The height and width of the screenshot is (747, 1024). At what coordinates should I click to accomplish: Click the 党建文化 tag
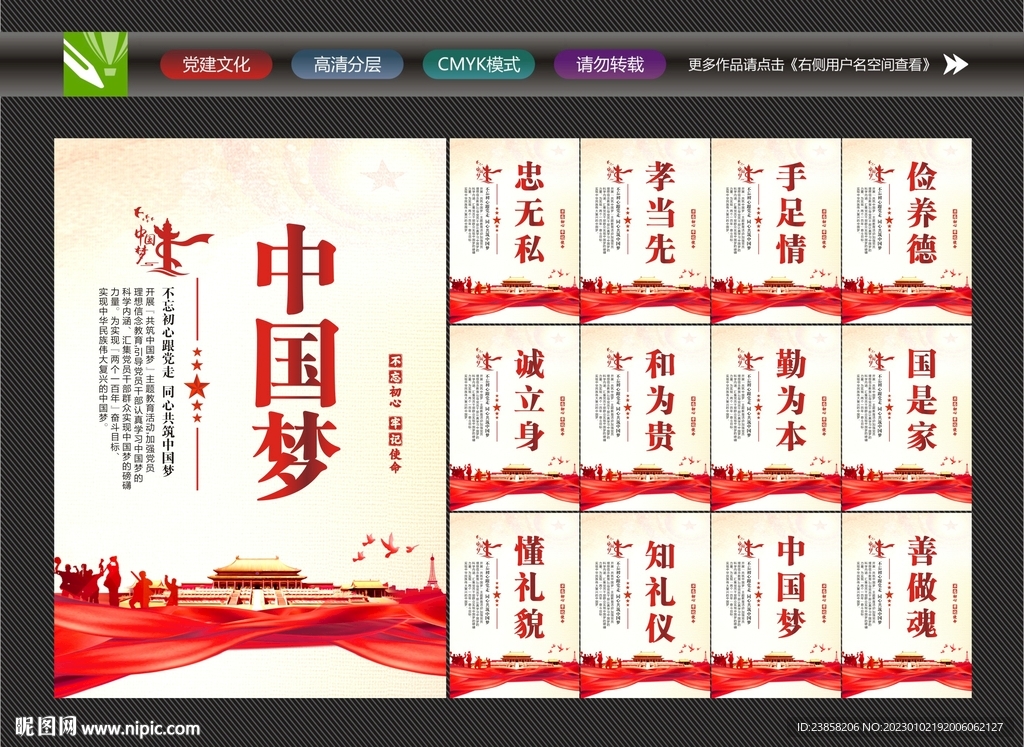point(218,65)
